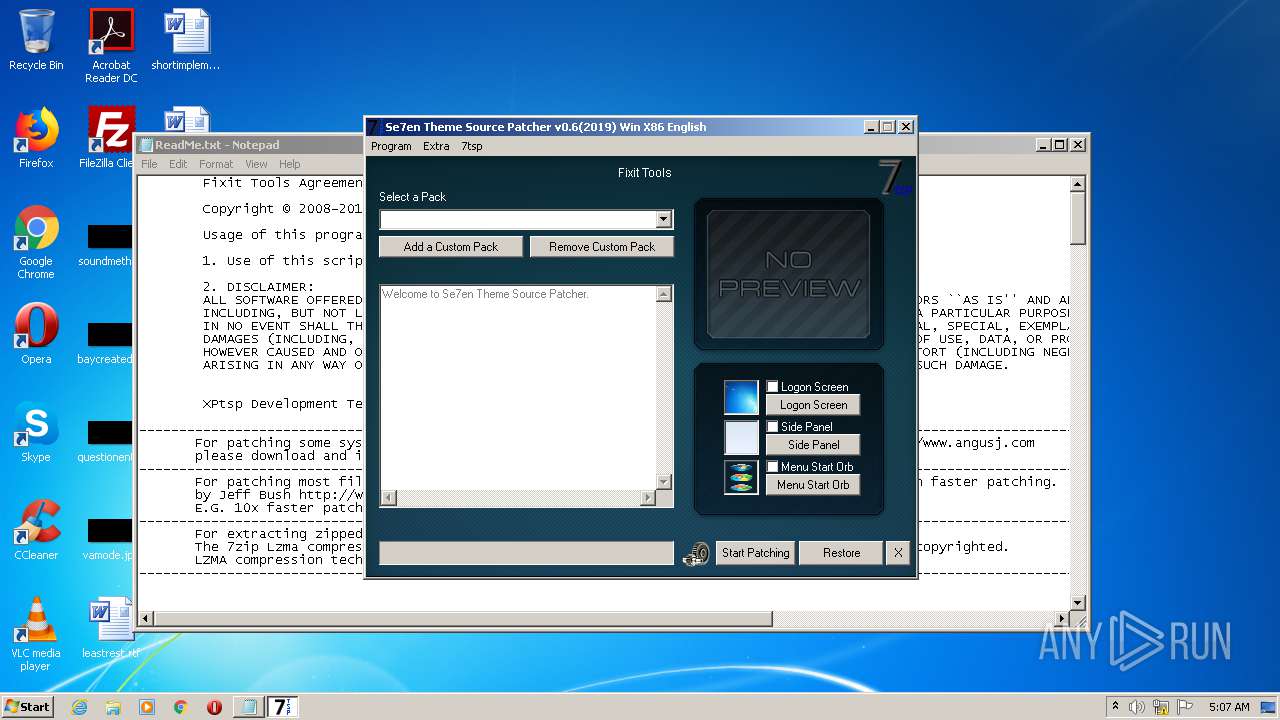Click the small X button beside Restore

coord(898,553)
